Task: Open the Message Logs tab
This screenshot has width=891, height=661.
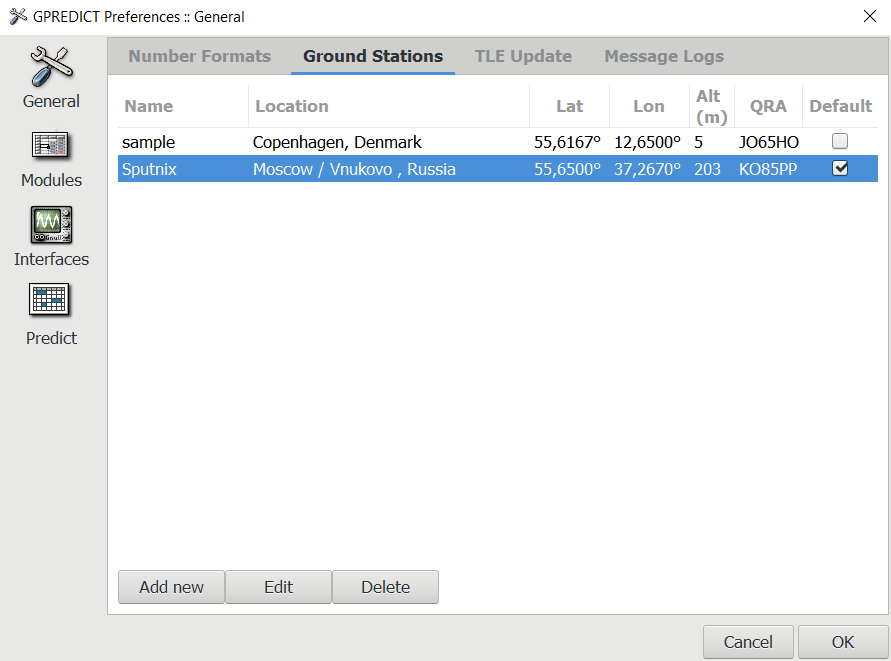Action: point(664,56)
